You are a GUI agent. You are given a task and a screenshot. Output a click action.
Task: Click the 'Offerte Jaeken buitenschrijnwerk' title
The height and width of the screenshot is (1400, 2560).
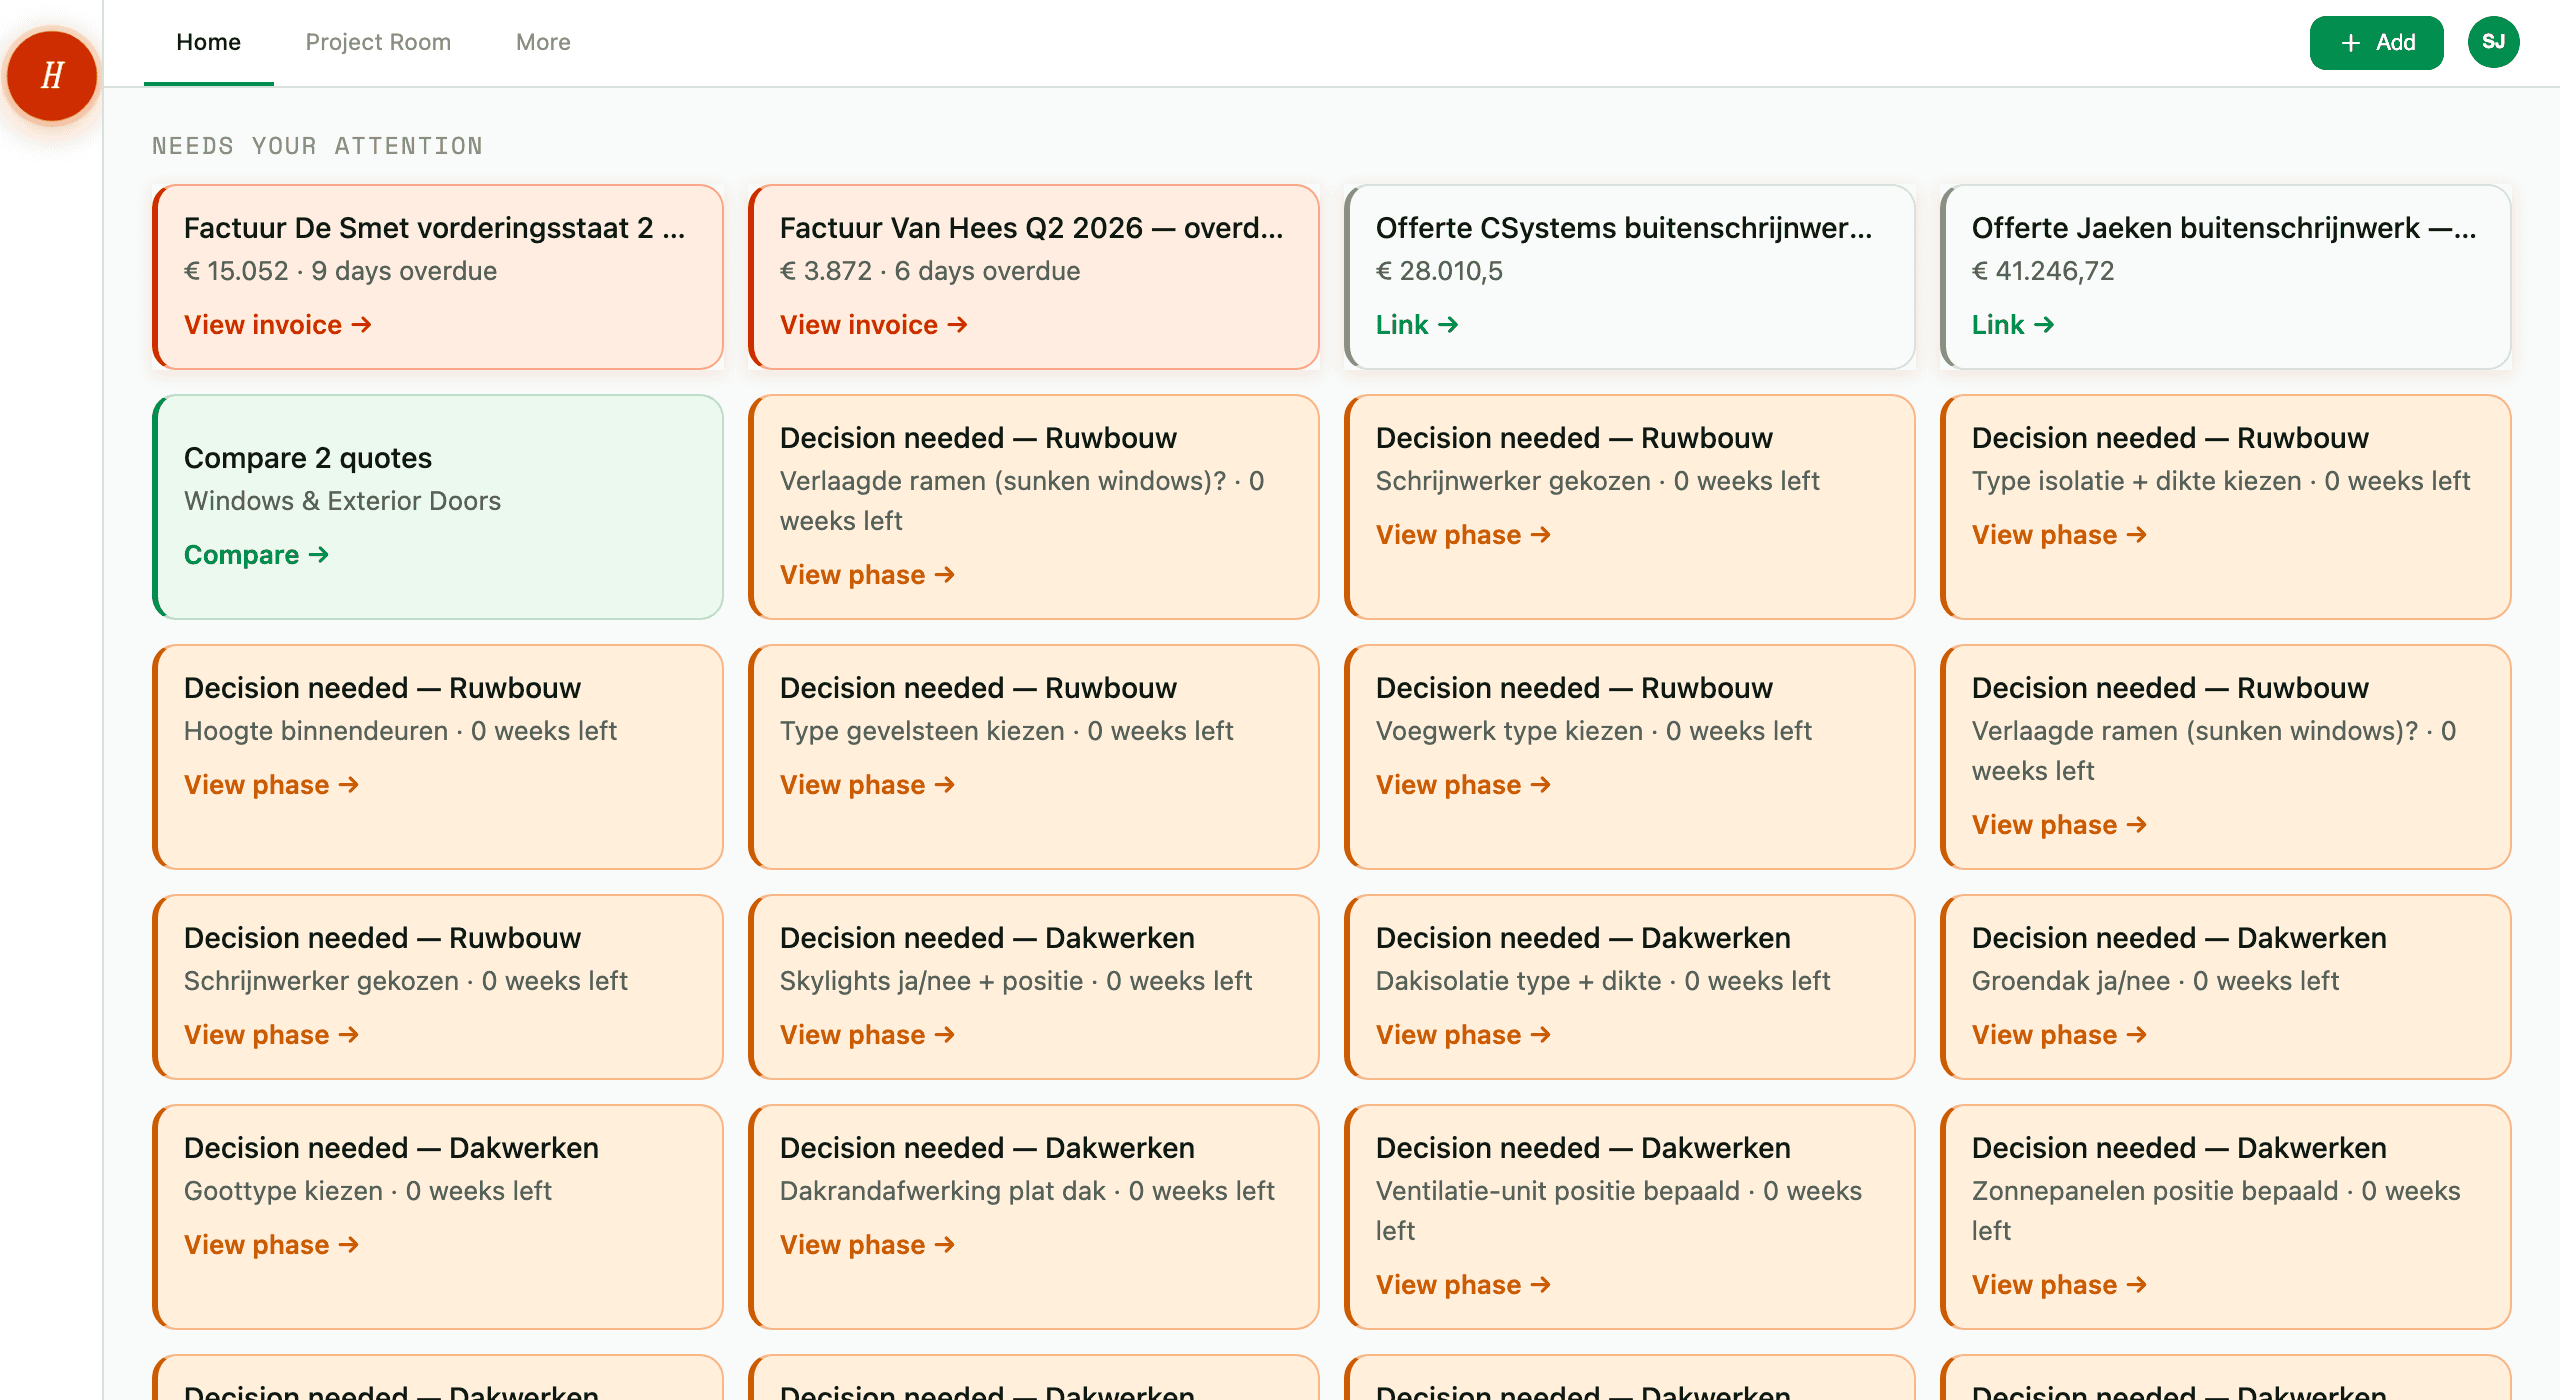pyautogui.click(x=2224, y=228)
